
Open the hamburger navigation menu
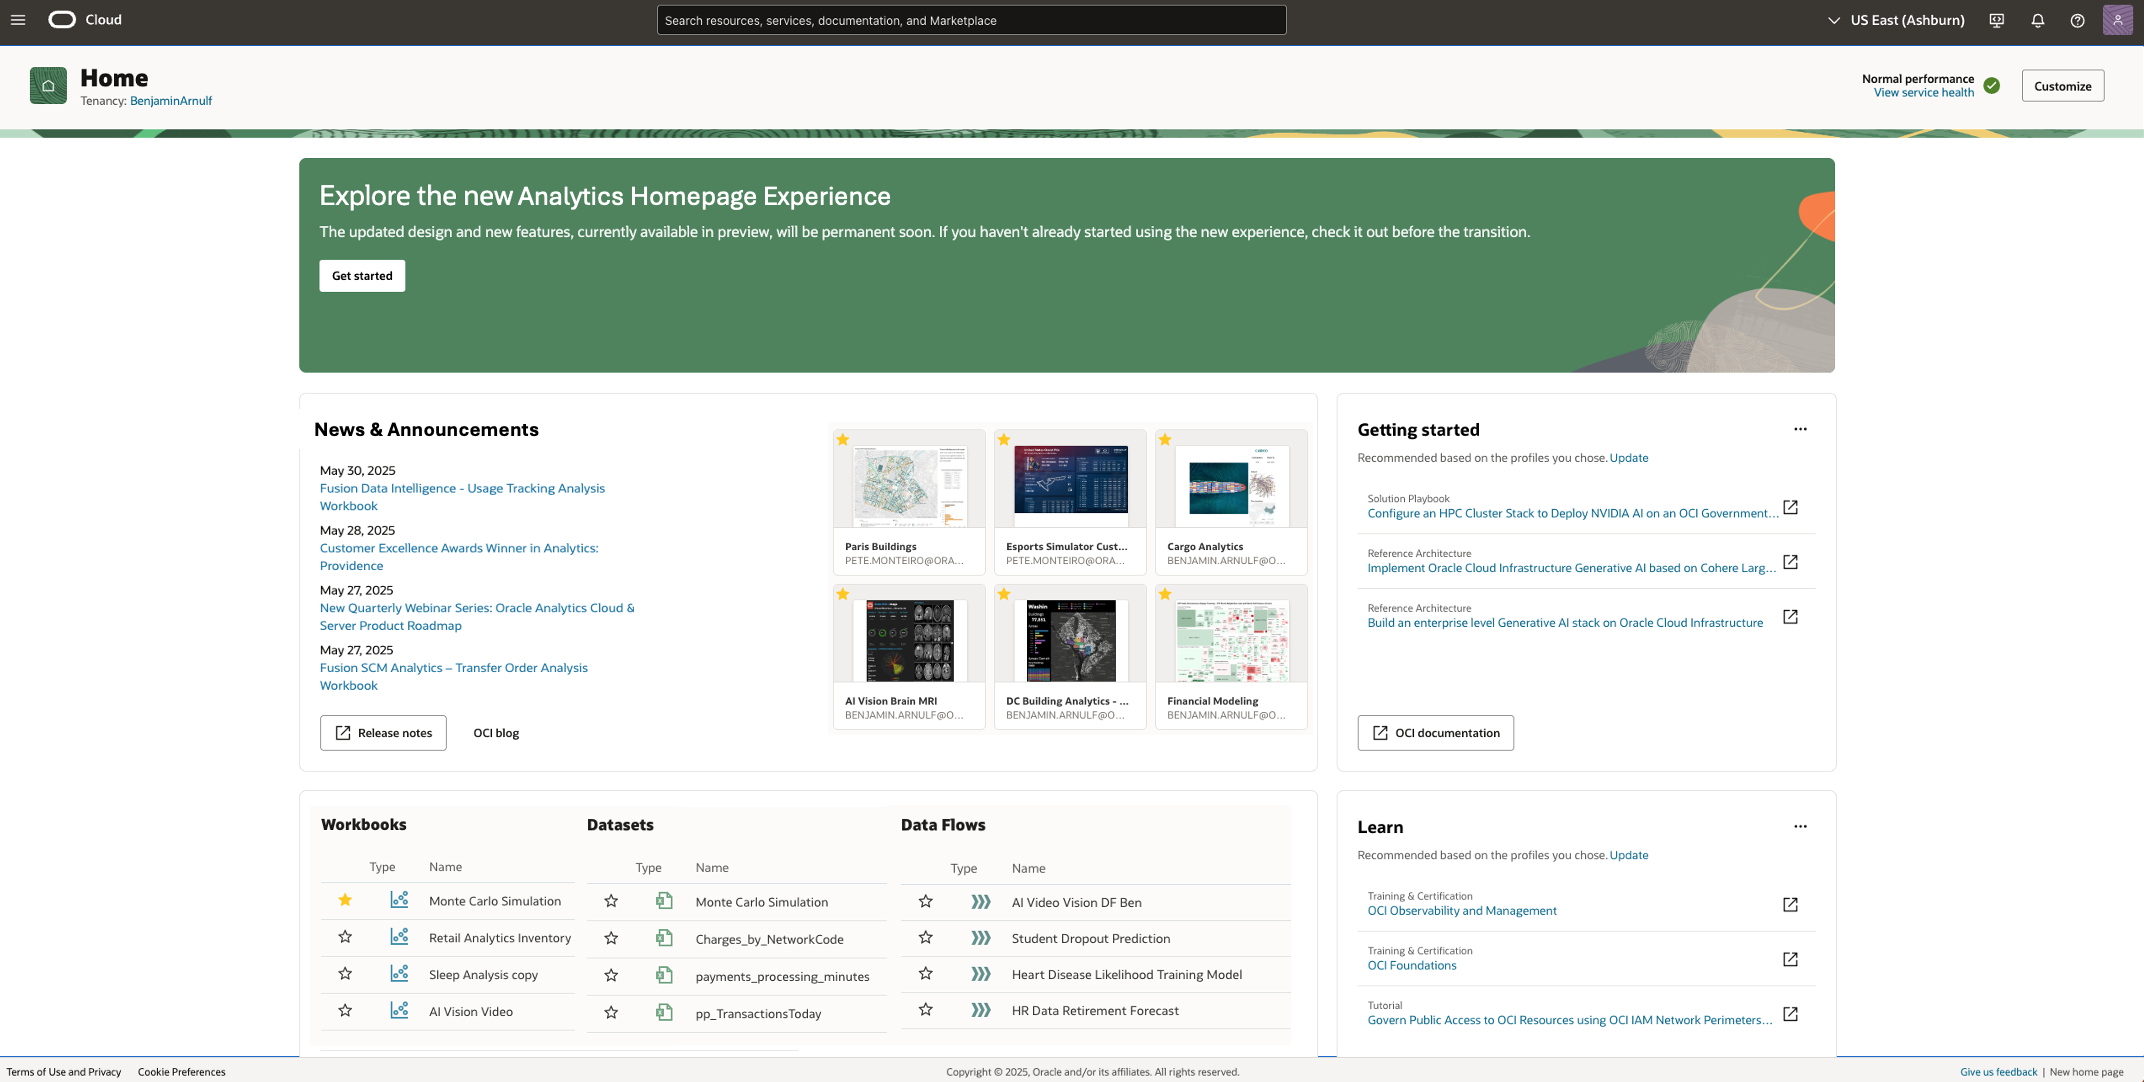tap(18, 20)
